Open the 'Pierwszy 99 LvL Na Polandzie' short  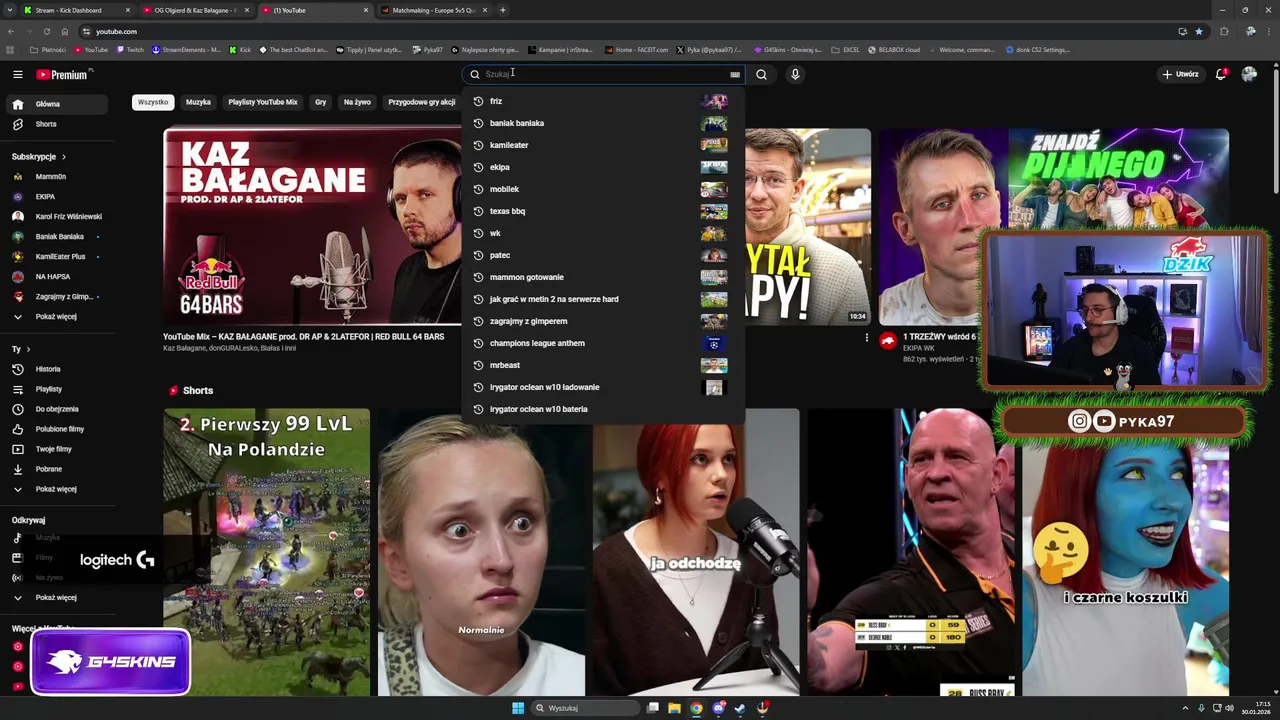267,552
